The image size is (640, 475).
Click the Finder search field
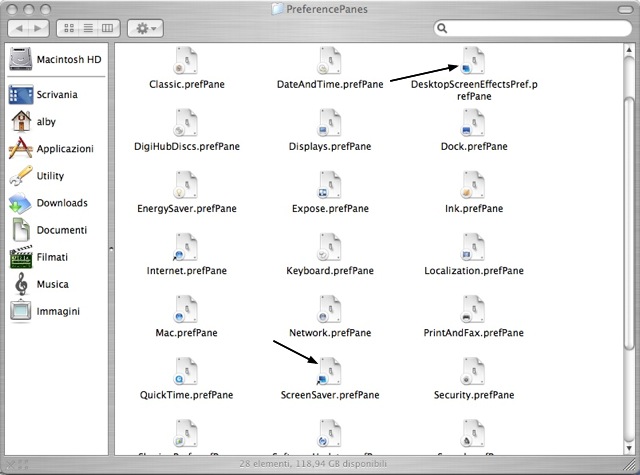(x=533, y=28)
